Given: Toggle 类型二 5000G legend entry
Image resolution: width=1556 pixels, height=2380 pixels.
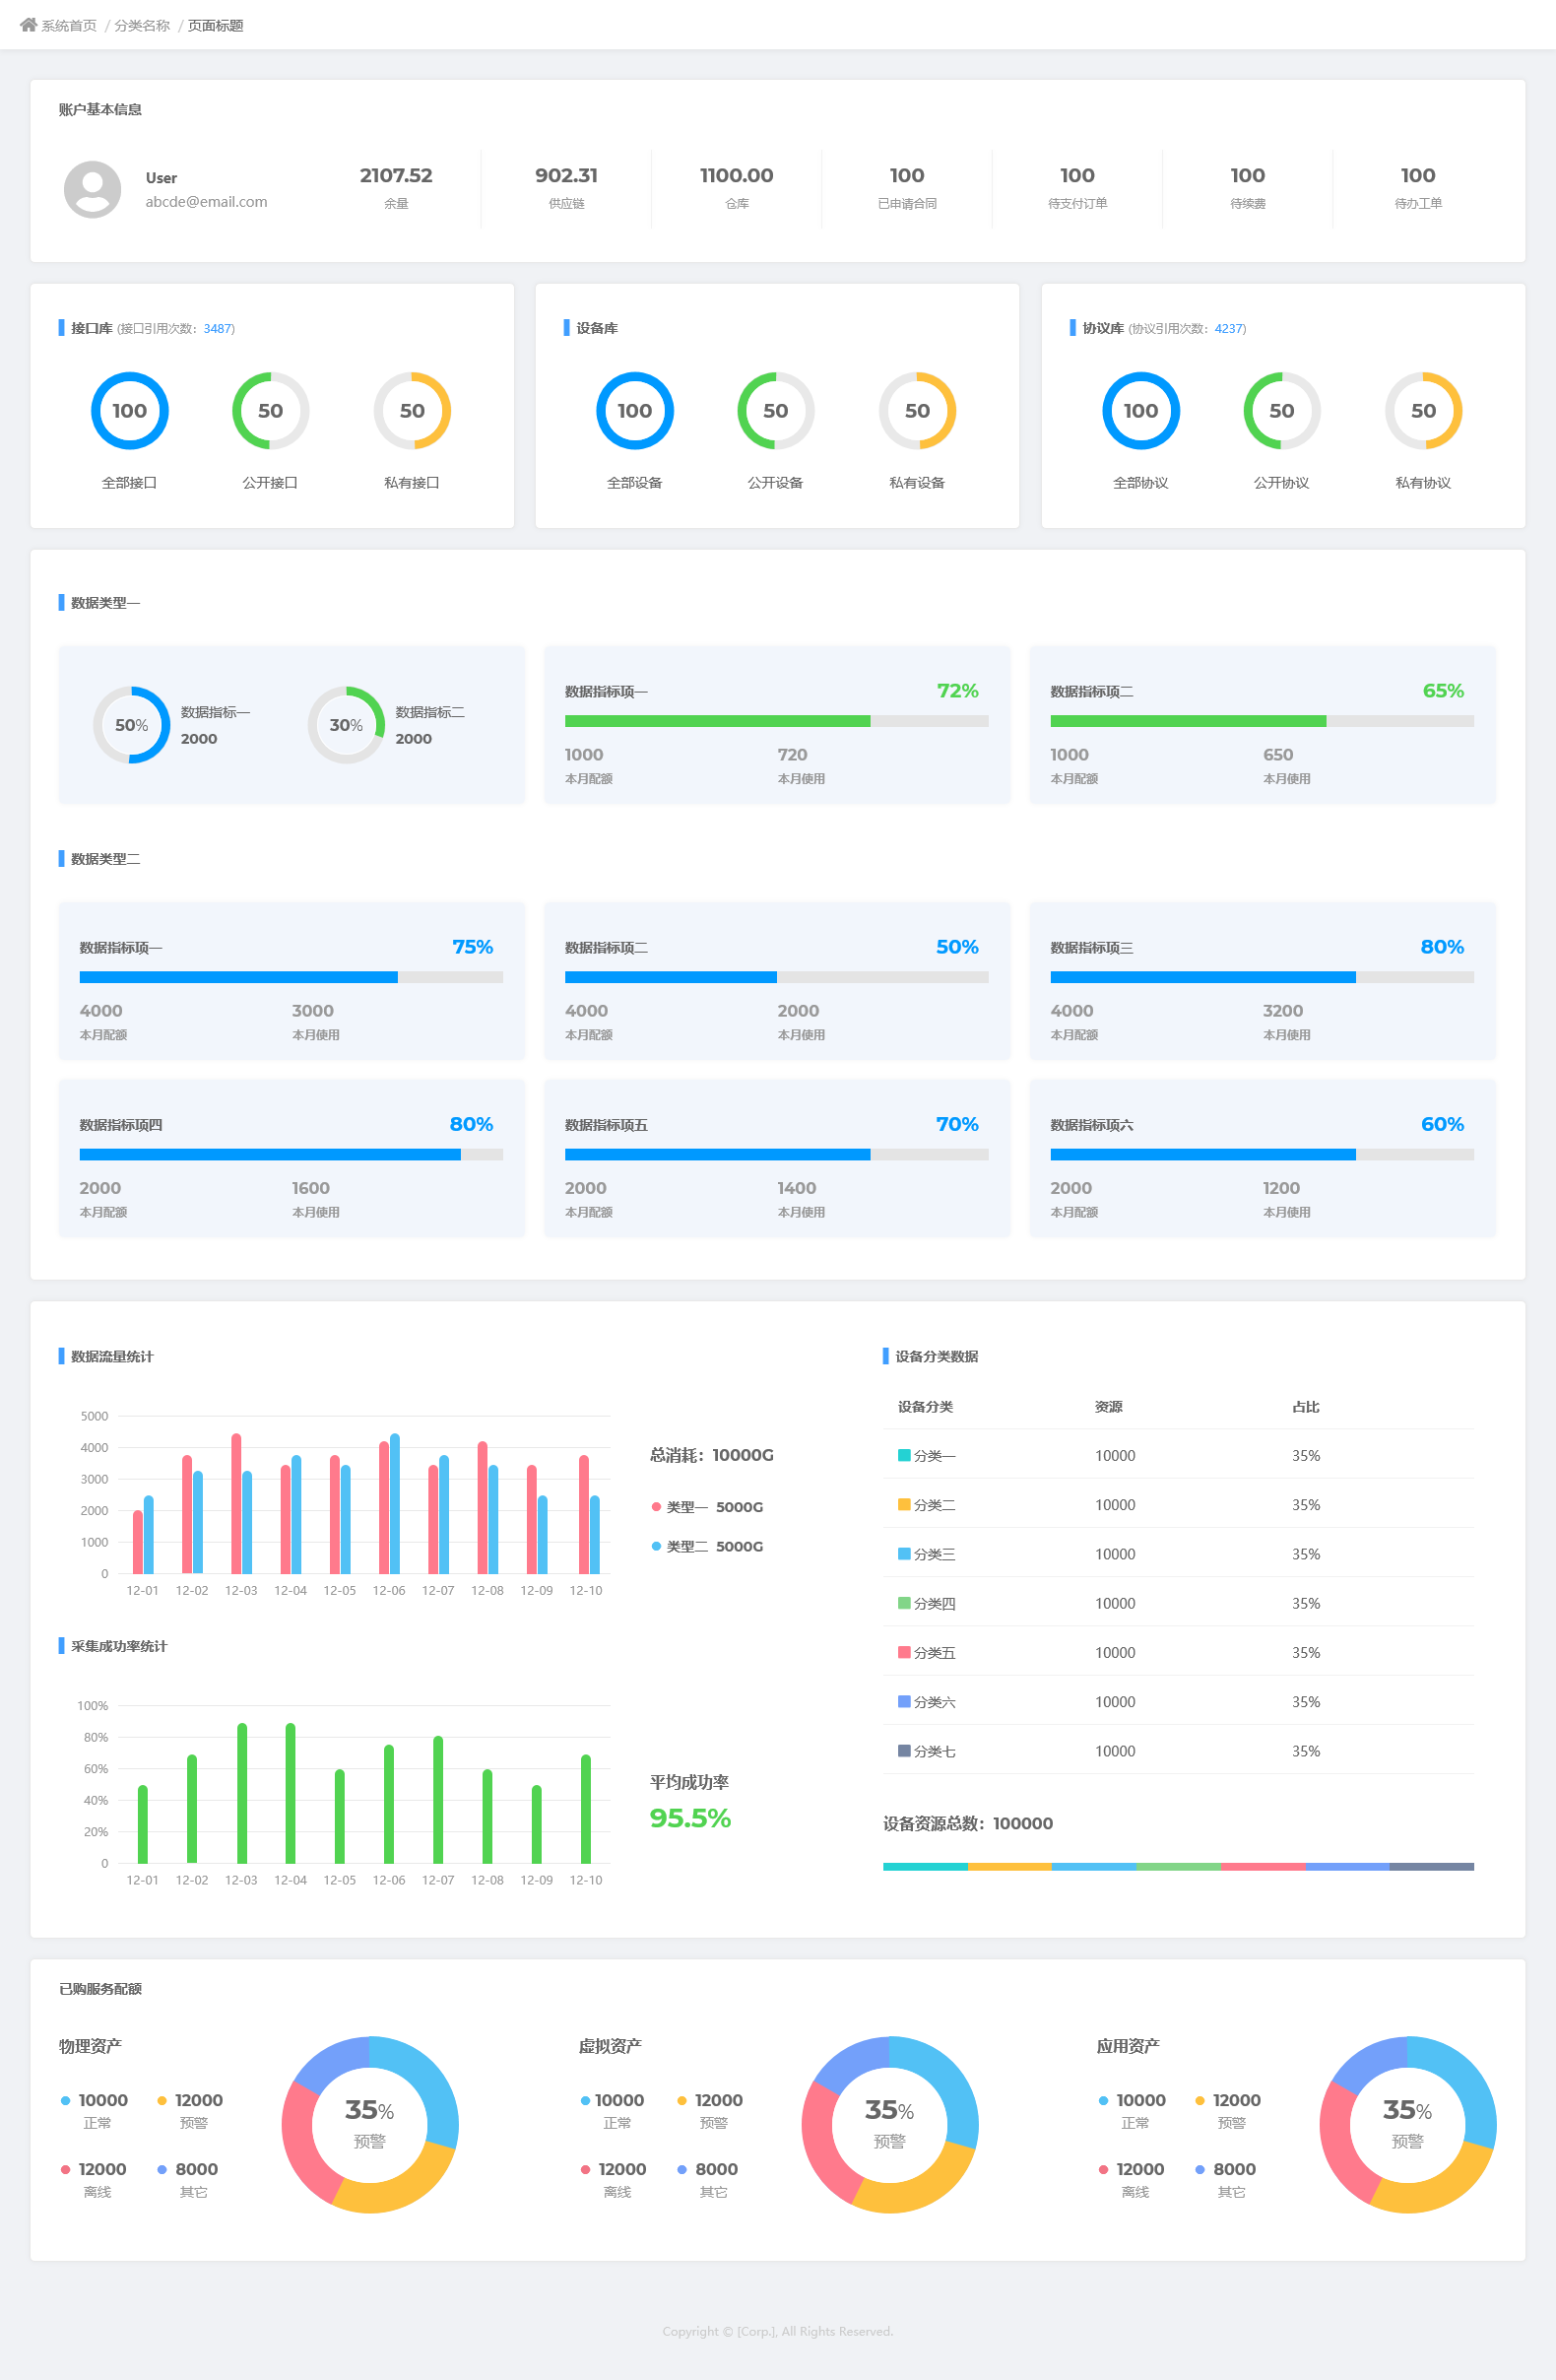Looking at the screenshot, I should (707, 1546).
